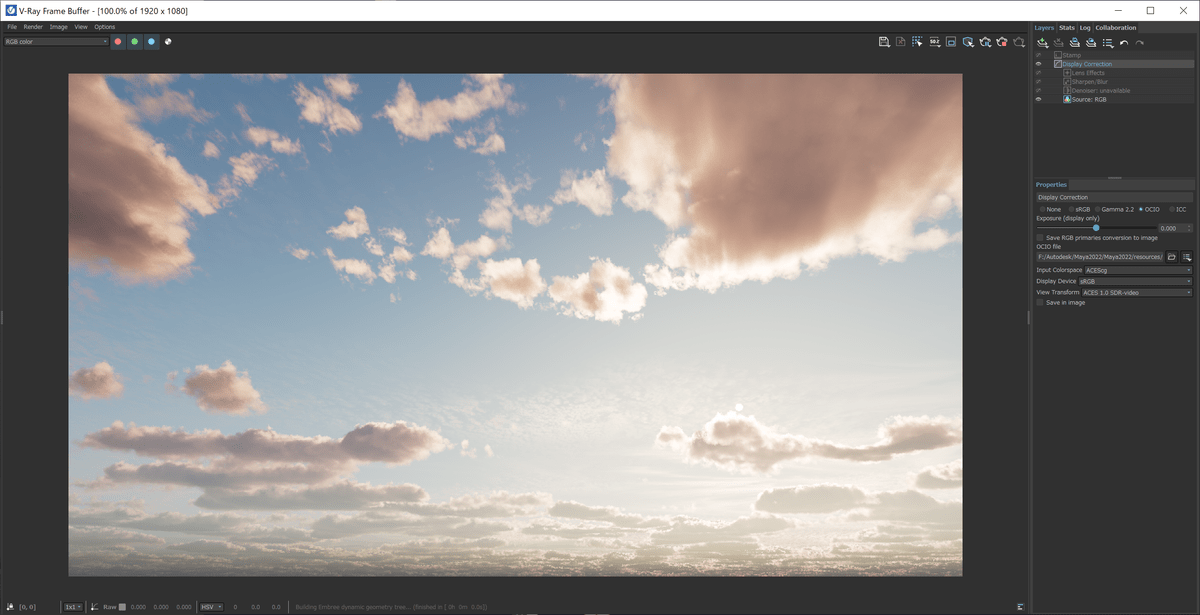This screenshot has height=615, width=1200.
Task: Toggle the red channel circle
Action: 118,42
